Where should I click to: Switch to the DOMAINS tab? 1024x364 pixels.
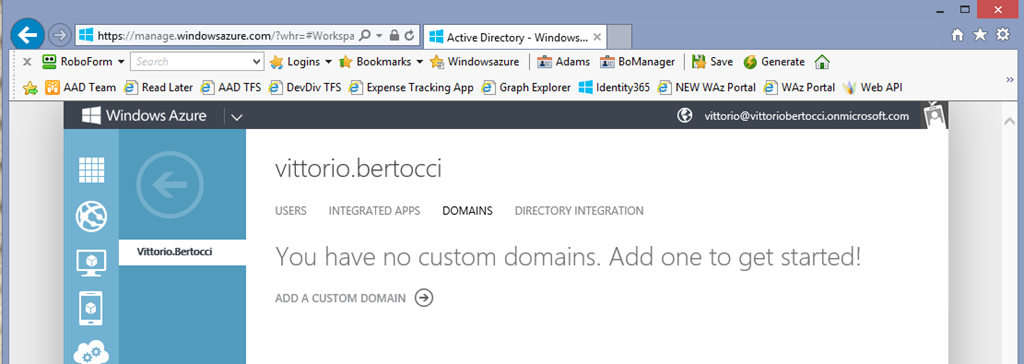coord(468,210)
